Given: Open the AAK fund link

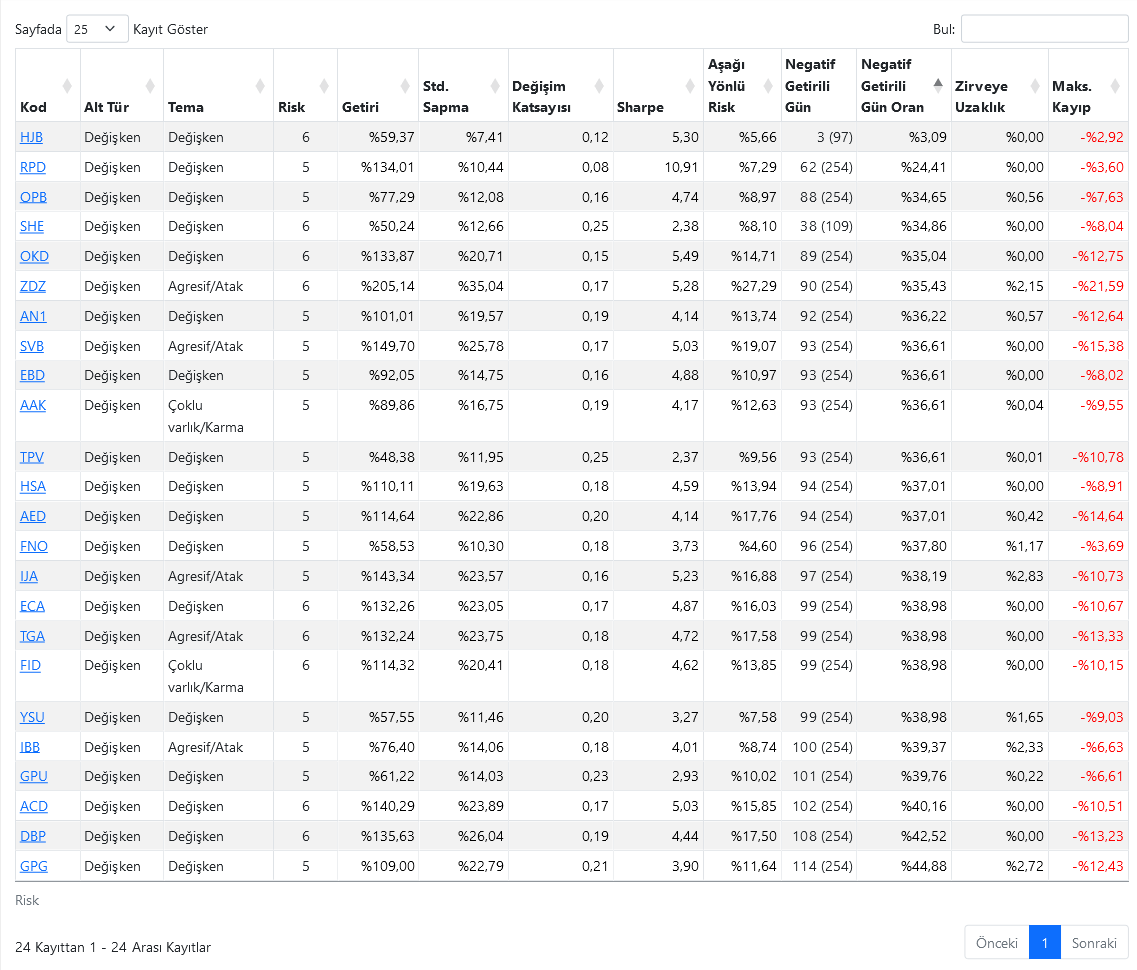Looking at the screenshot, I should [x=33, y=405].
